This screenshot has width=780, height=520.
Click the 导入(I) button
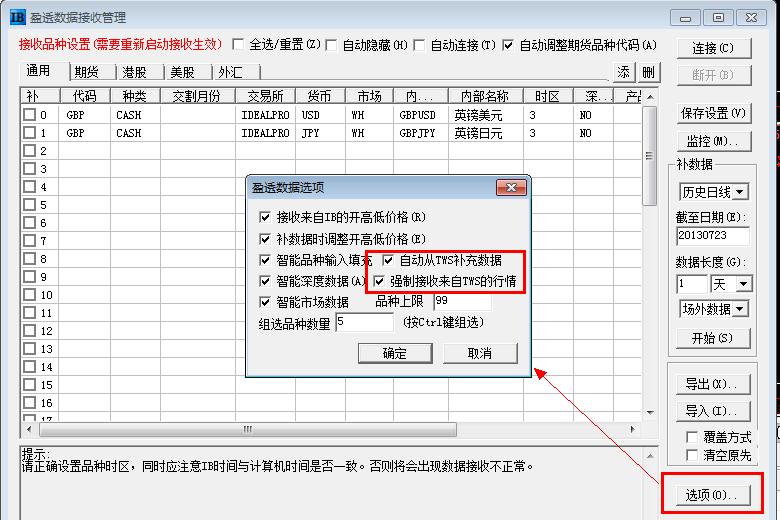[713, 411]
